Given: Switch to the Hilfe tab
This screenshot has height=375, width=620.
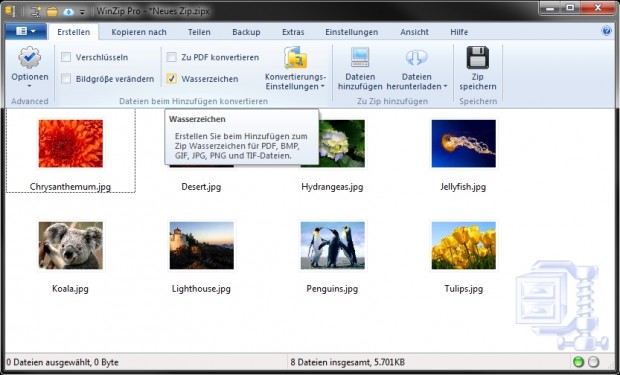Looking at the screenshot, I should pos(459,32).
